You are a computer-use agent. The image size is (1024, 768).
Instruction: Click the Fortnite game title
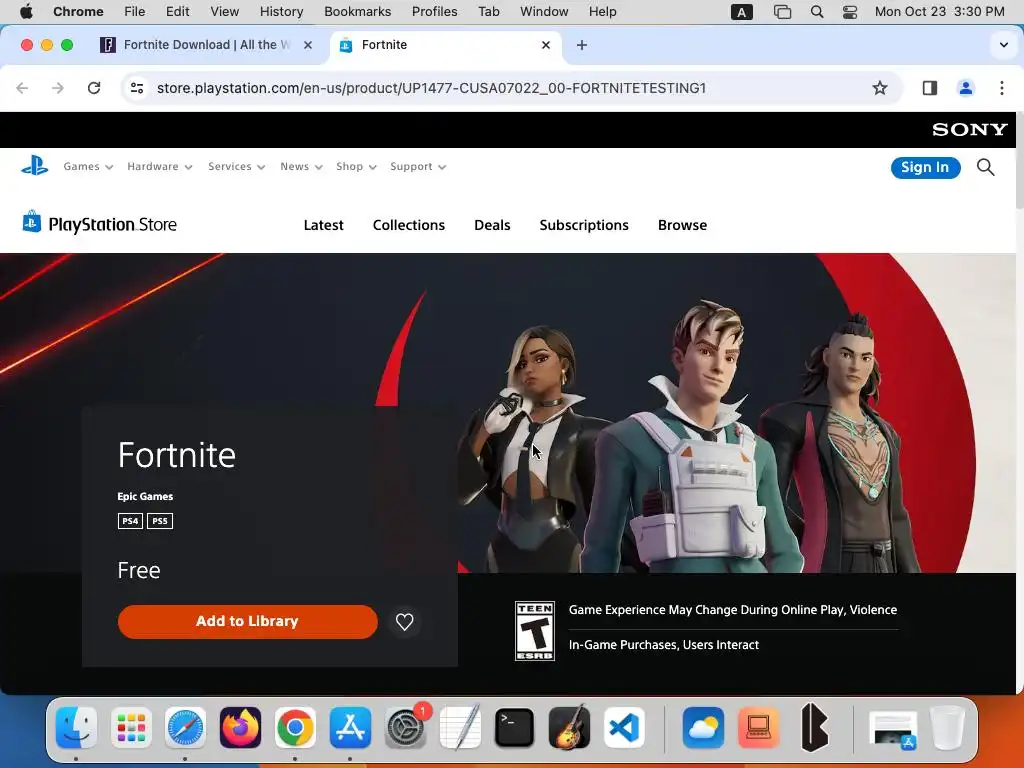(176, 455)
